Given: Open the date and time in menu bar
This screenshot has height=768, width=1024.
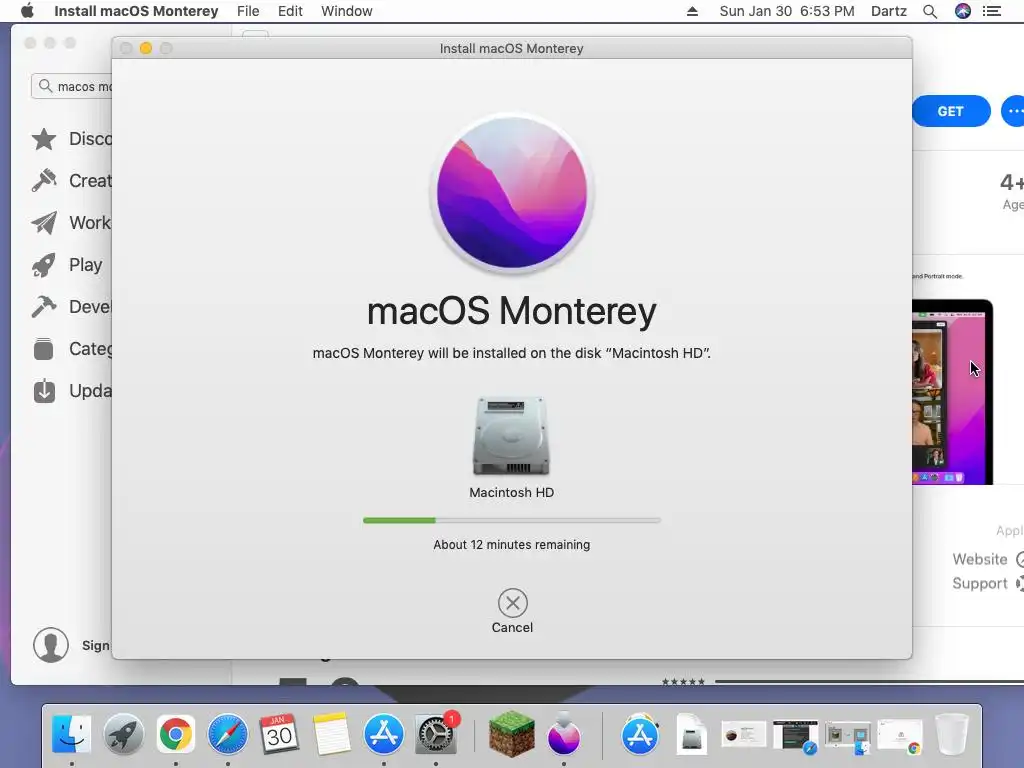Looking at the screenshot, I should [x=786, y=11].
